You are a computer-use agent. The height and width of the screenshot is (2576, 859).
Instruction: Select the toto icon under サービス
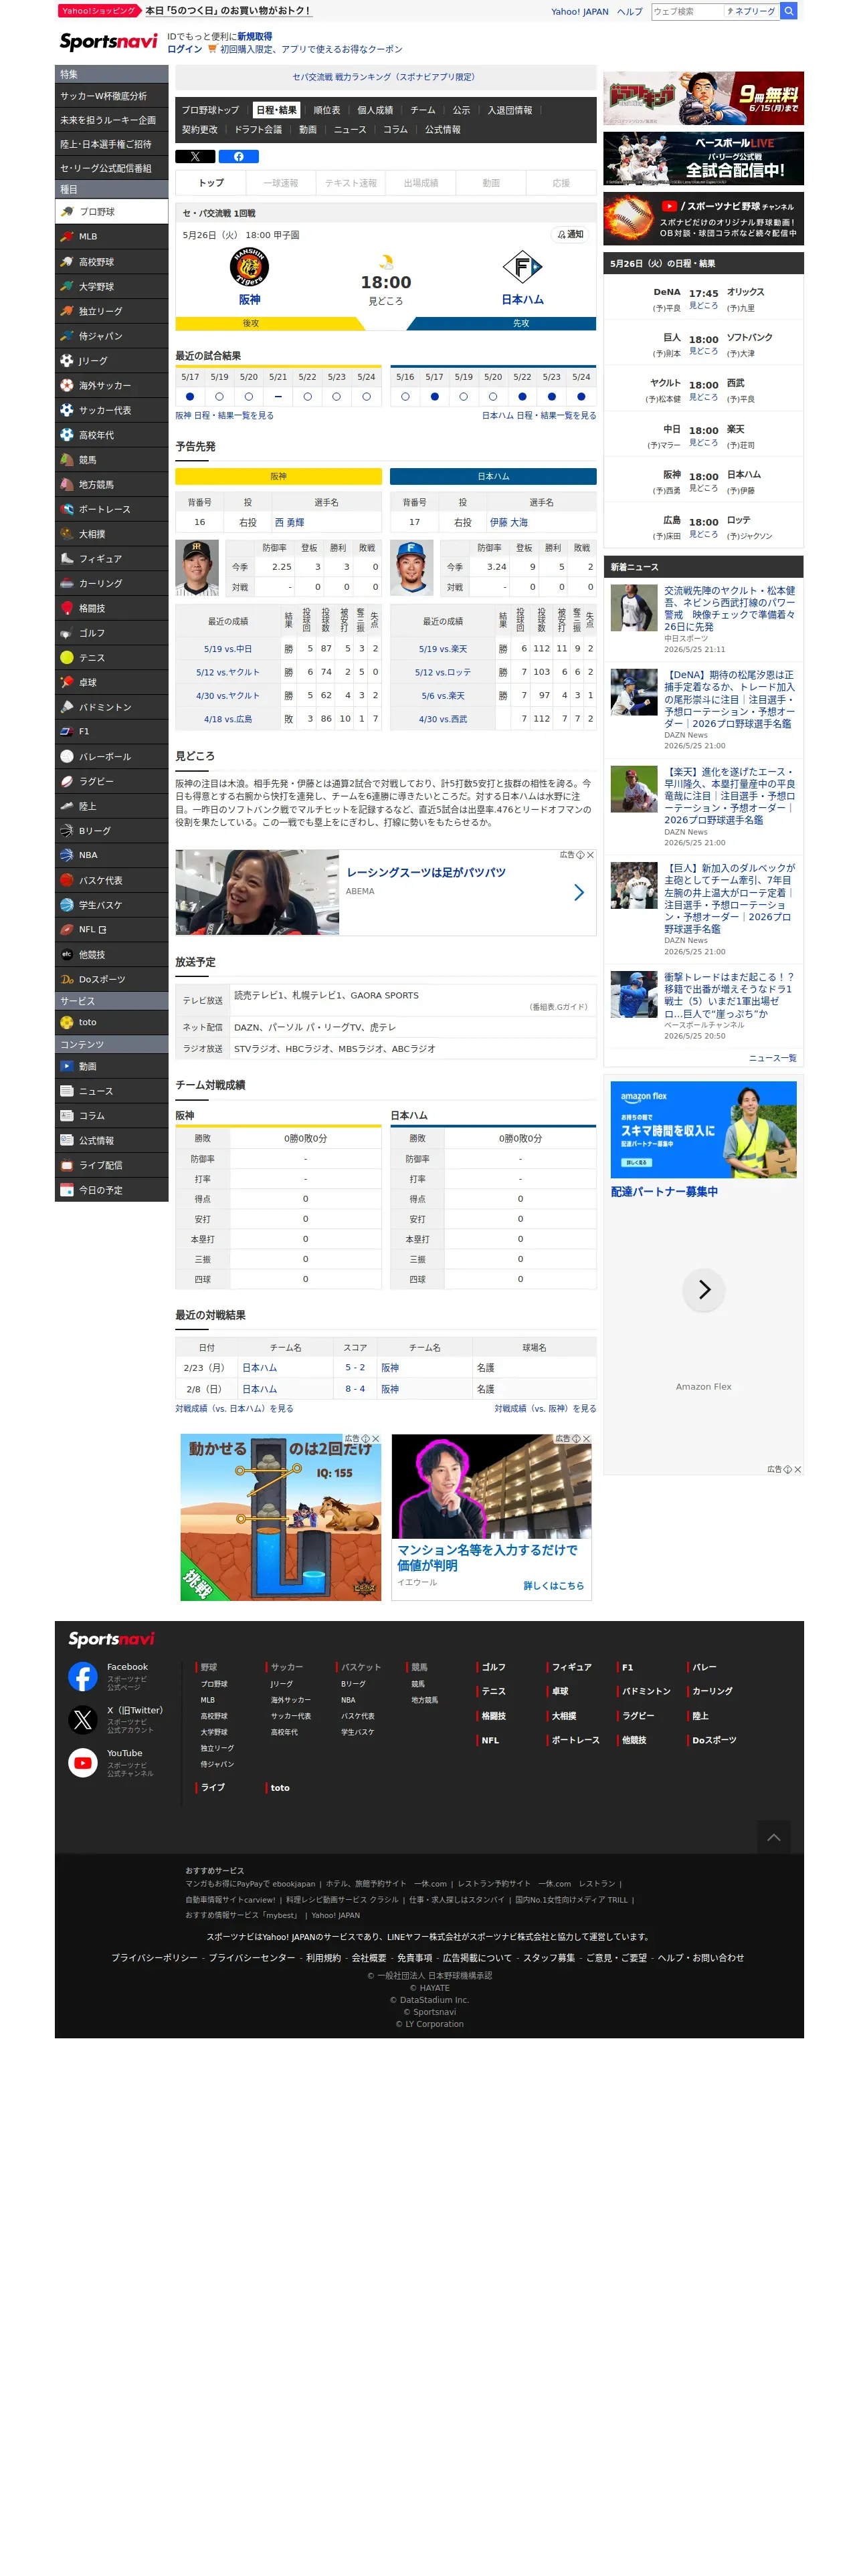pyautogui.click(x=67, y=1023)
